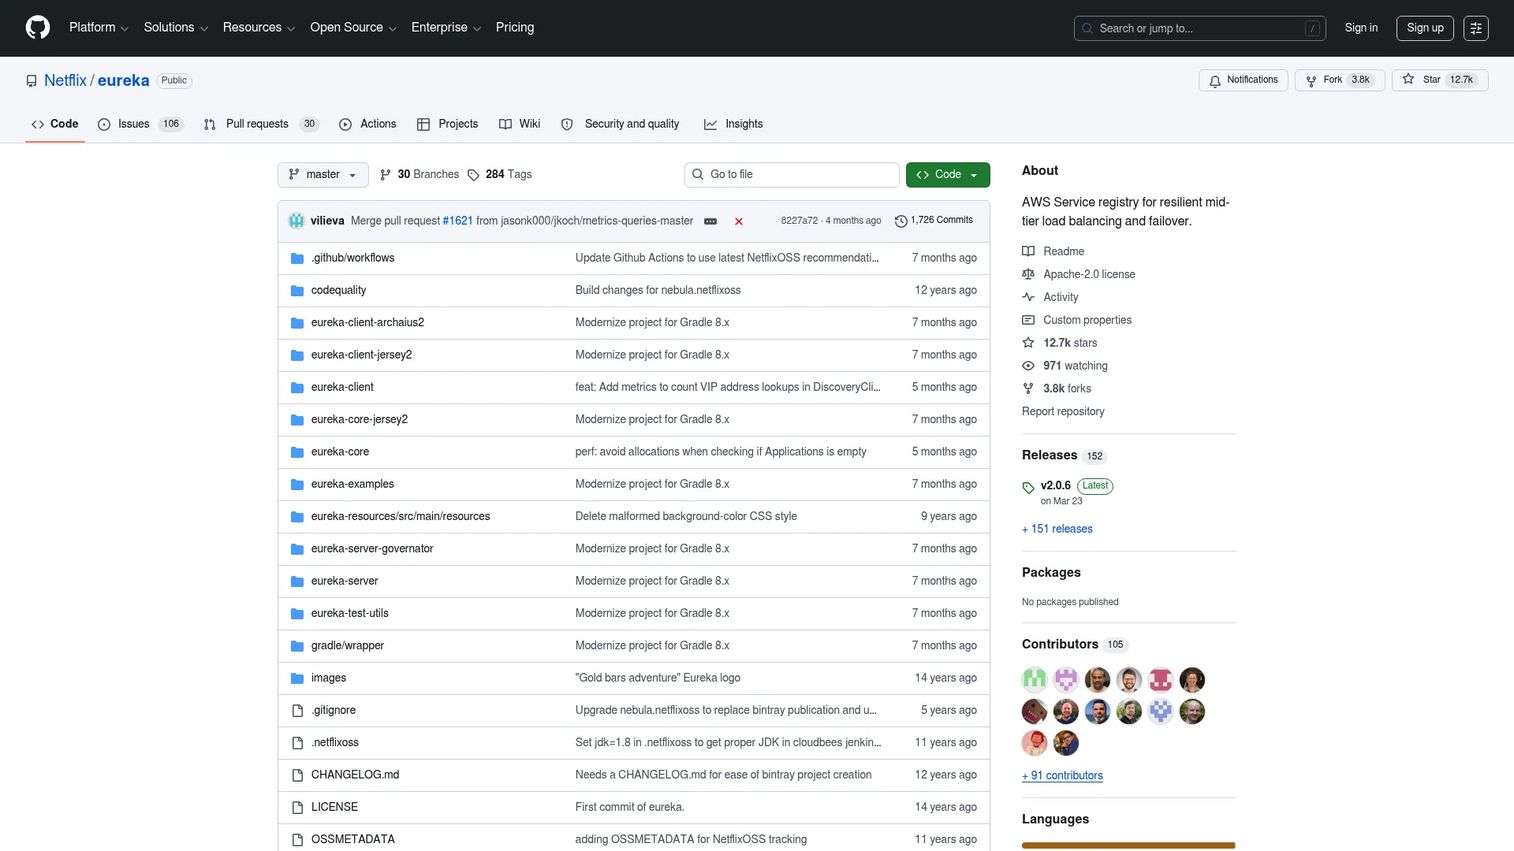Open the Actions tab
The height and width of the screenshot is (851, 1514).
[x=368, y=124]
